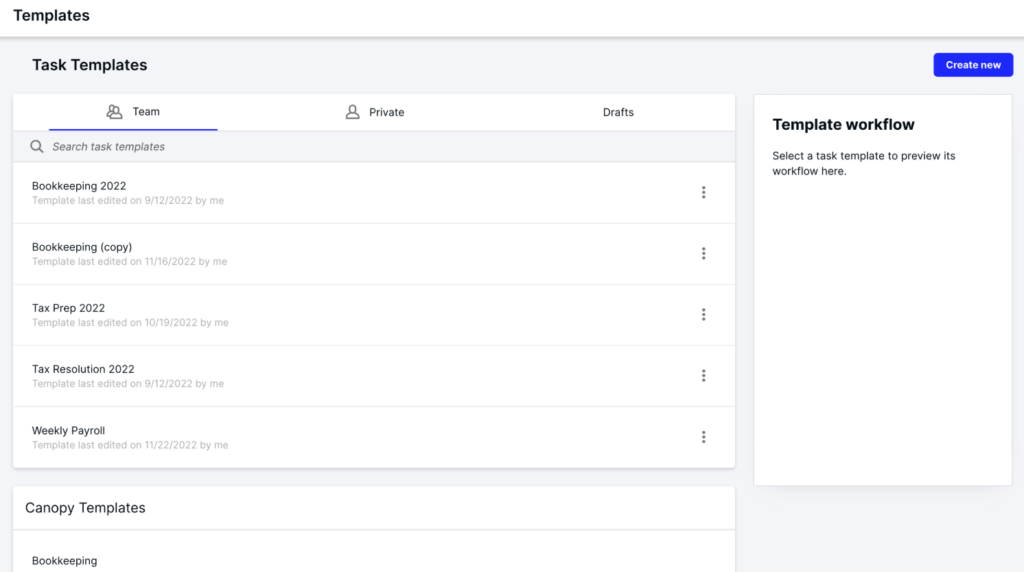Open options menu for Tax Prep 2022

(x=703, y=315)
